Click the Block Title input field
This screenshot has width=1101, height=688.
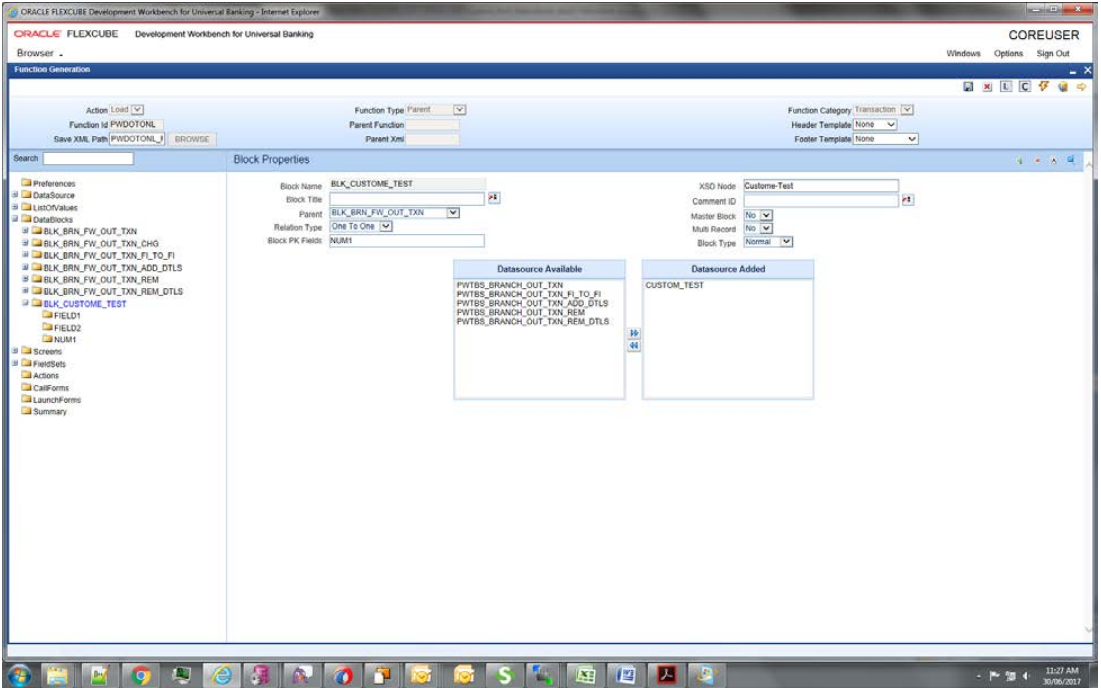pyautogui.click(x=407, y=199)
